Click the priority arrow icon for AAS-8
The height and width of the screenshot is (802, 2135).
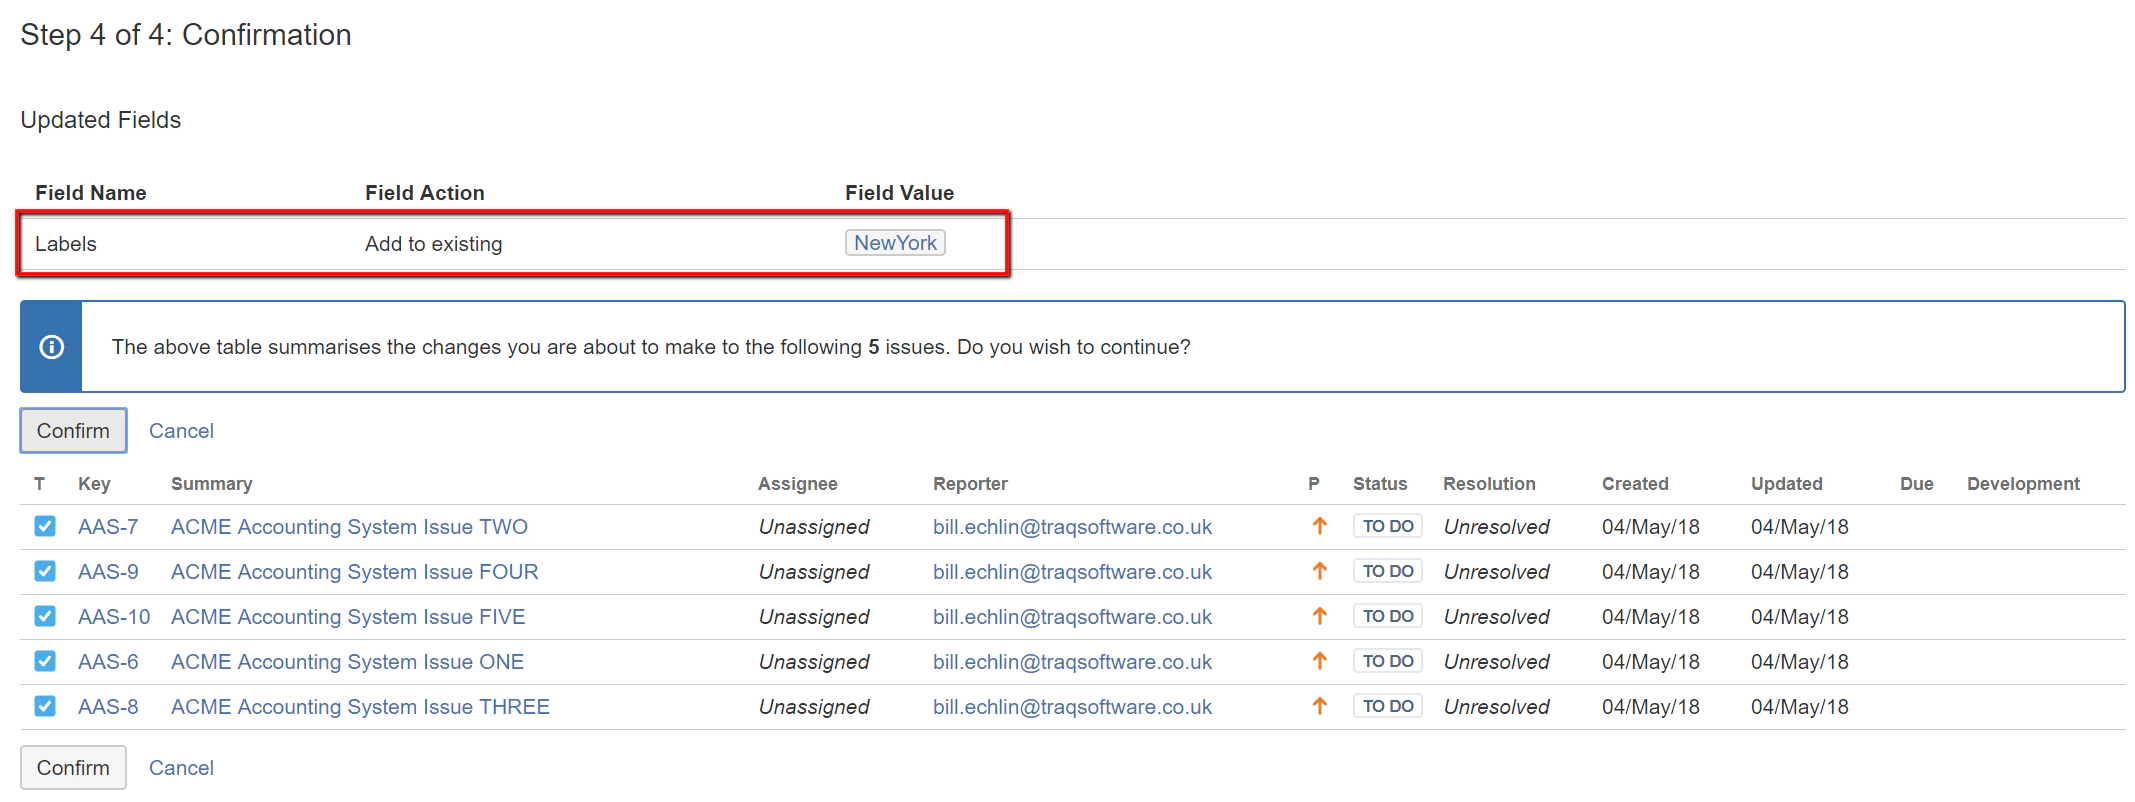tap(1319, 706)
